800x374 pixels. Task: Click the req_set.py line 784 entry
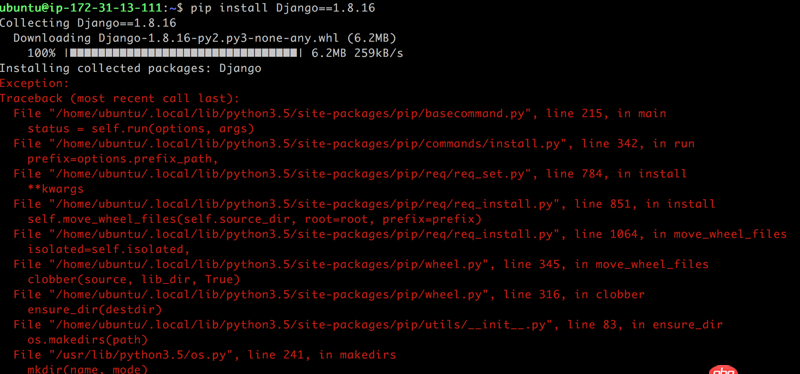tap(350, 174)
